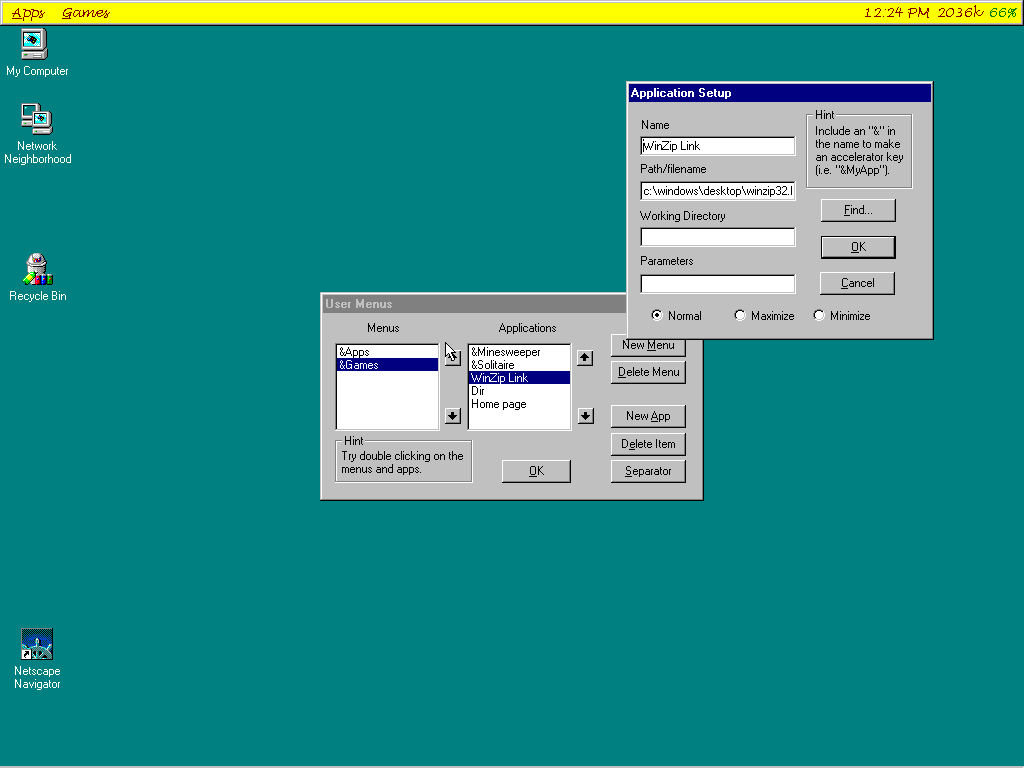This screenshot has width=1024, height=768.
Task: Select the Maximize window state option
Action: click(739, 315)
